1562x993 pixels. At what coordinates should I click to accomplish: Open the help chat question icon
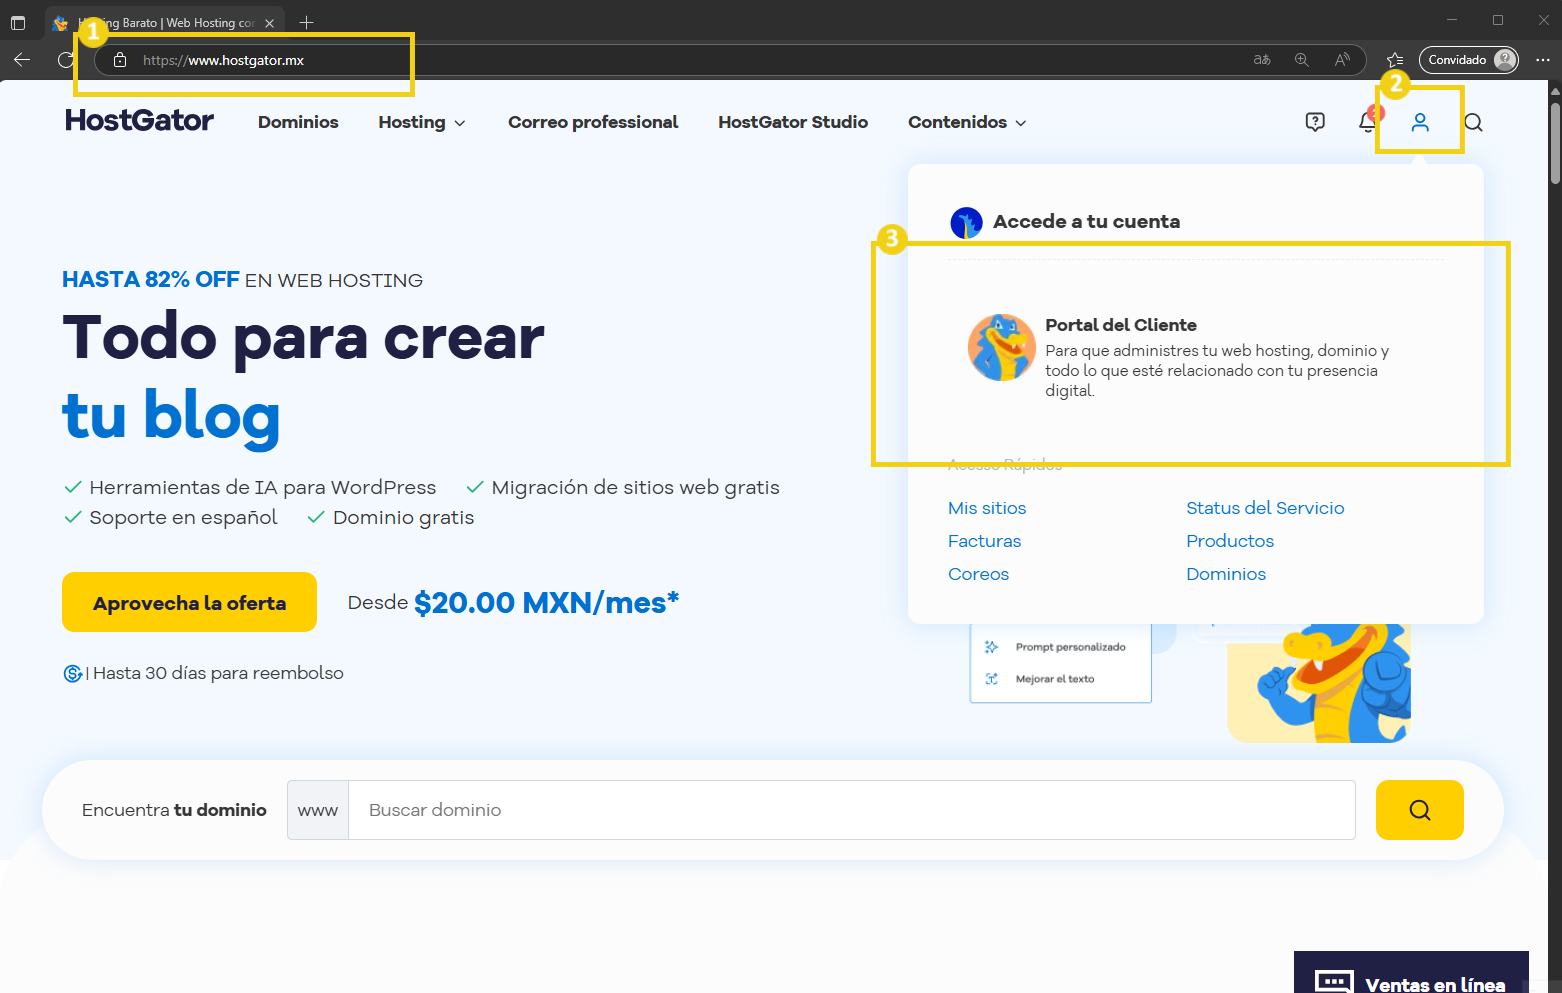[1315, 122]
